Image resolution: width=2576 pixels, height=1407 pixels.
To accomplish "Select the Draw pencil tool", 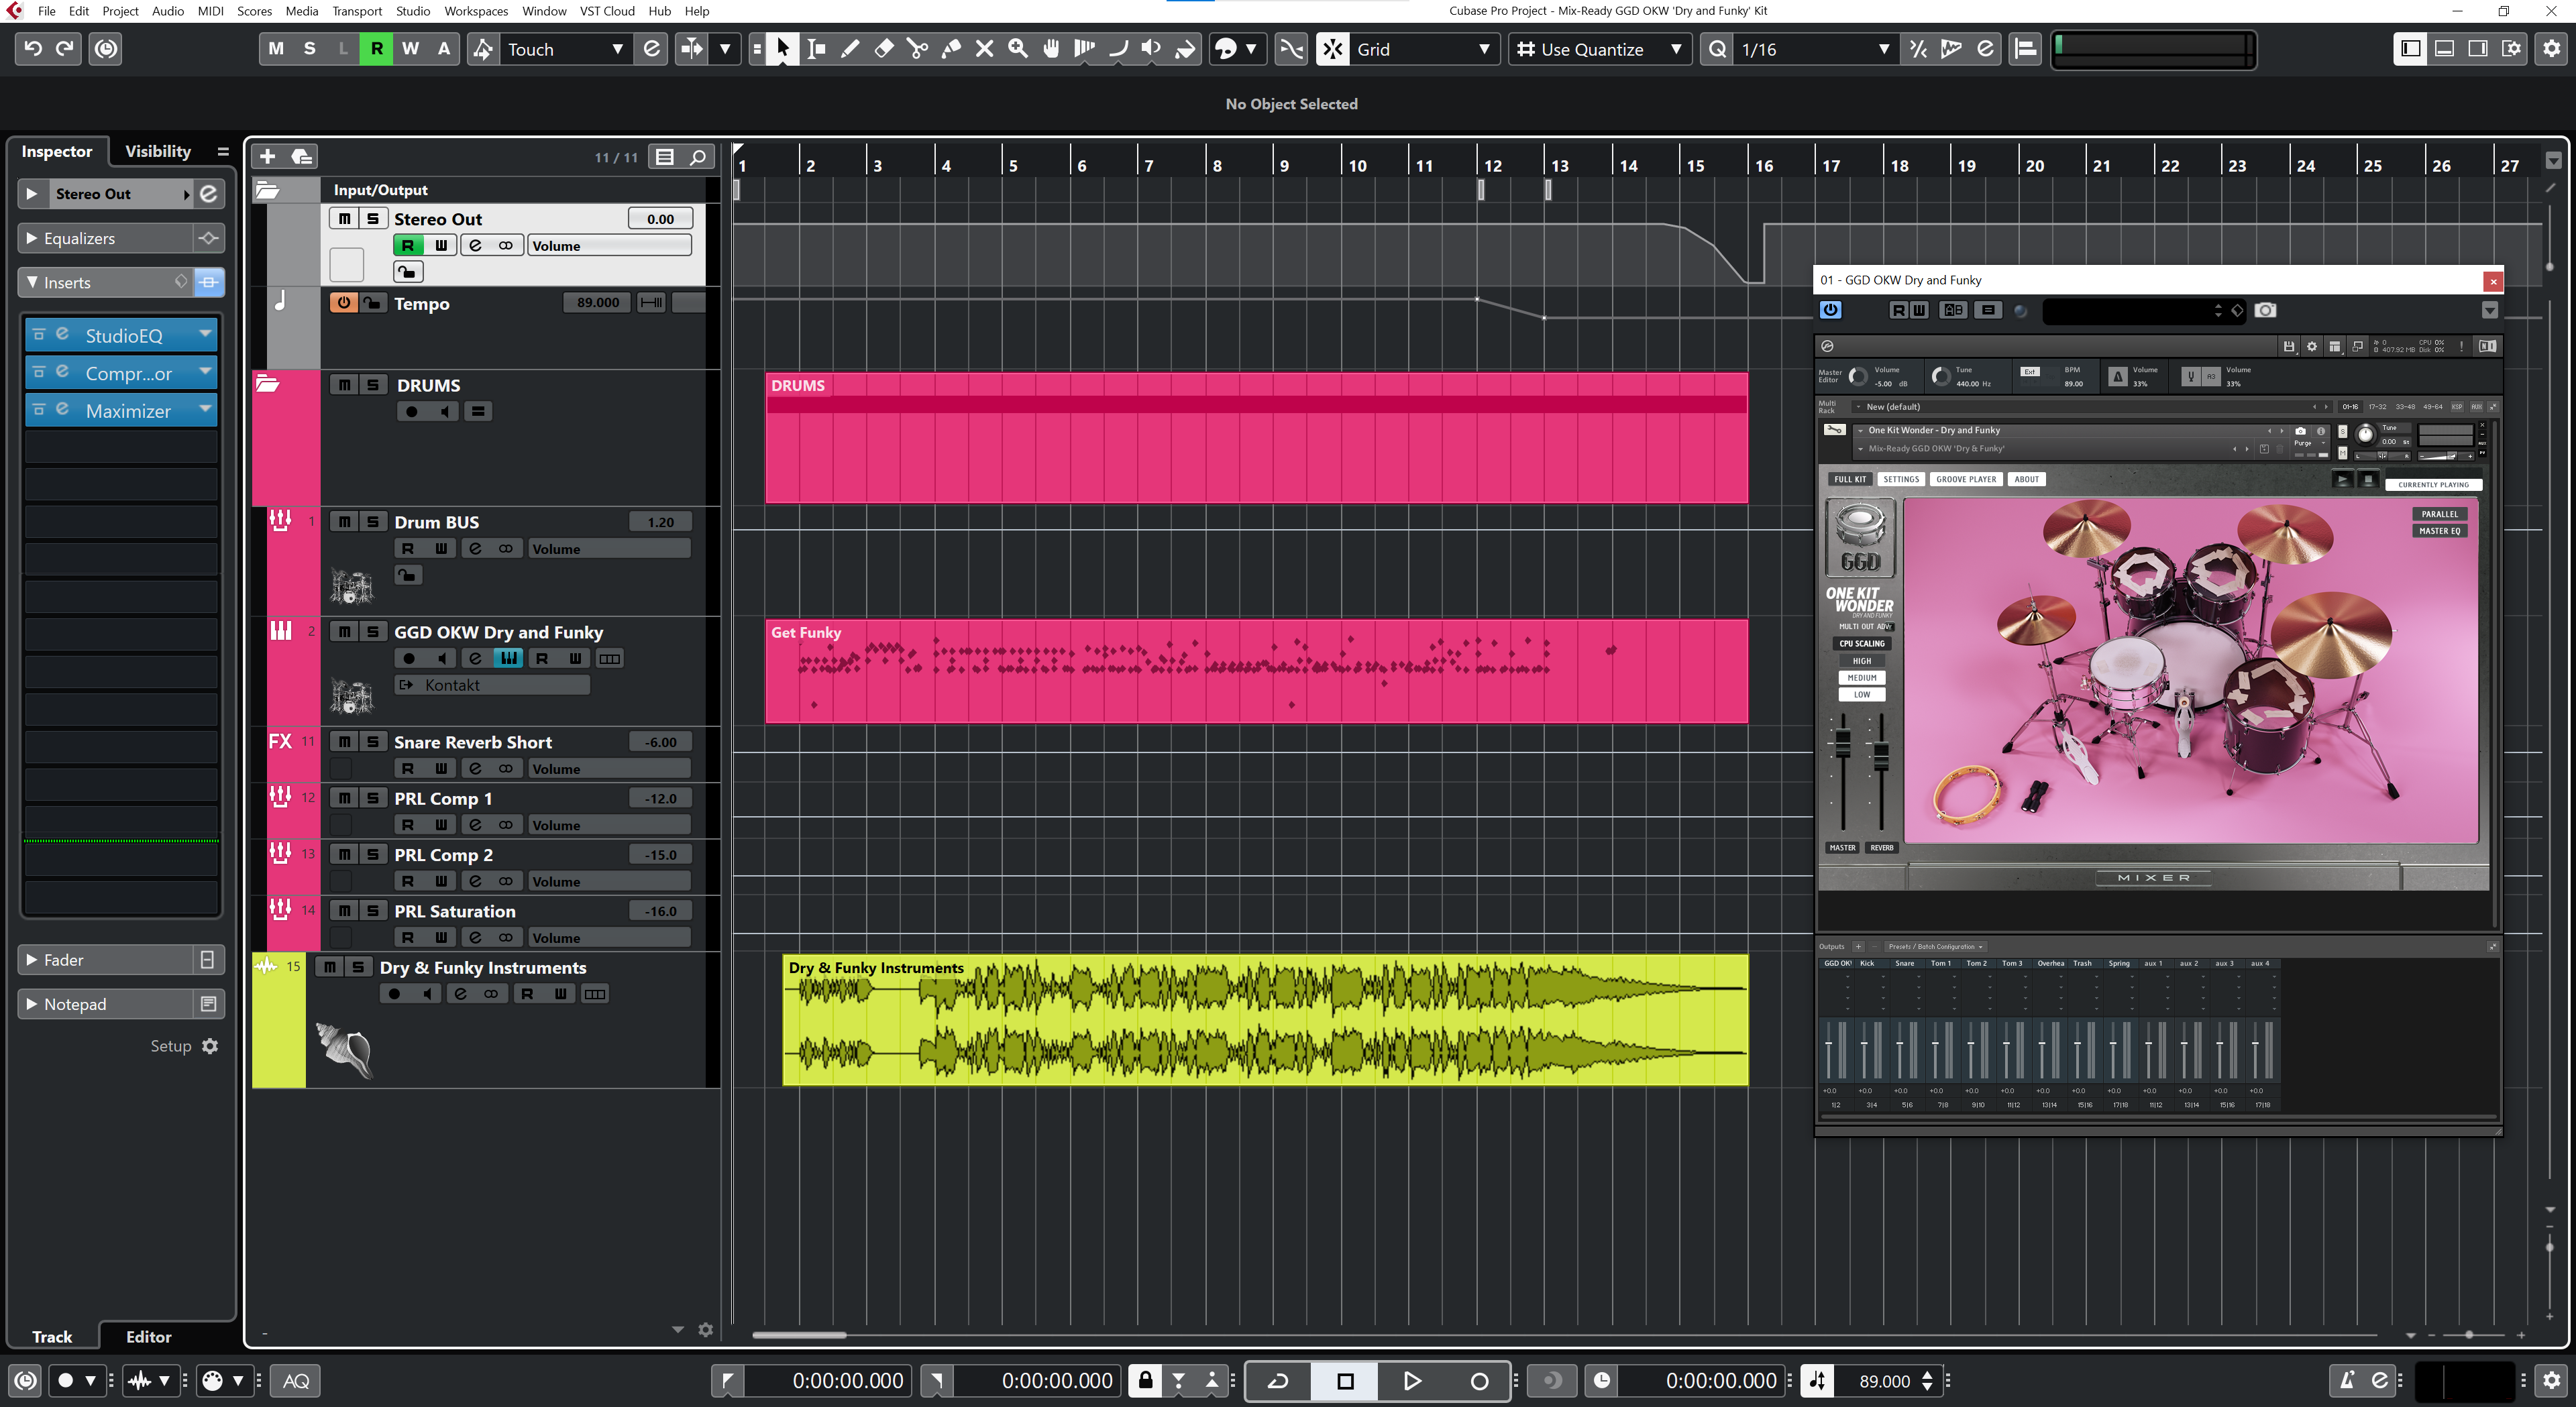I will click(850, 49).
